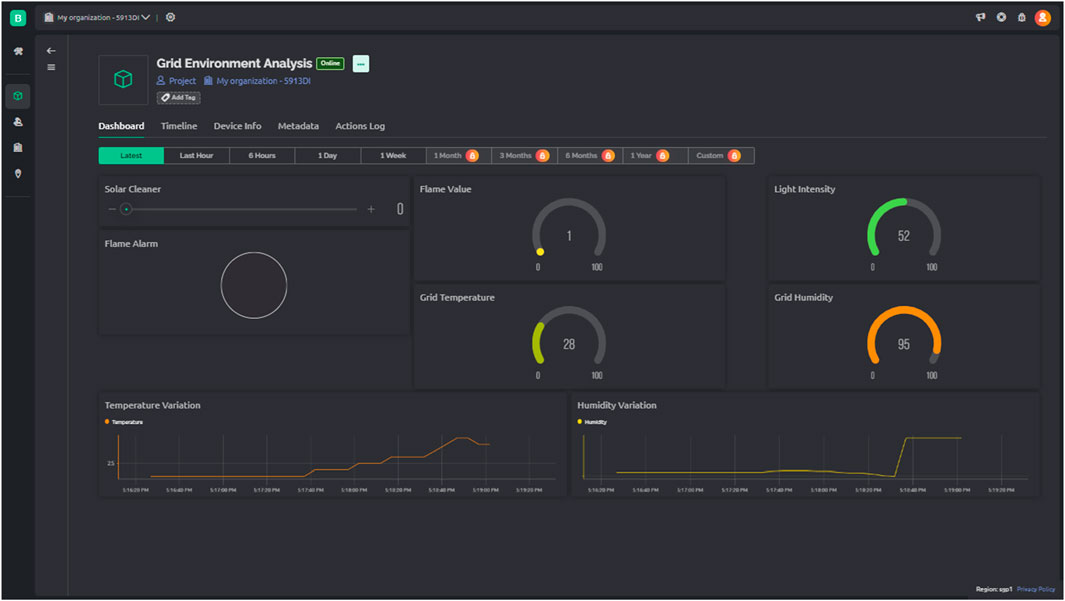
Task: Click the lock icon on 3 Months
Action: (x=543, y=156)
